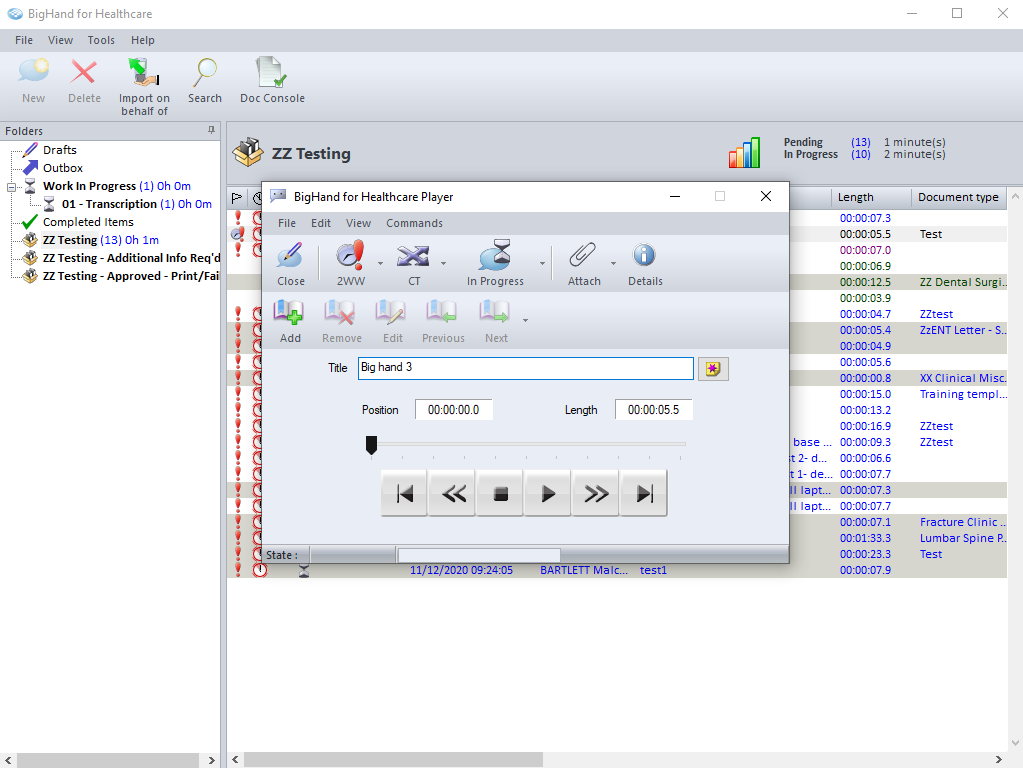Click the Fracture Clinic document type cell
Image resolution: width=1023 pixels, height=768 pixels.
[x=963, y=522]
